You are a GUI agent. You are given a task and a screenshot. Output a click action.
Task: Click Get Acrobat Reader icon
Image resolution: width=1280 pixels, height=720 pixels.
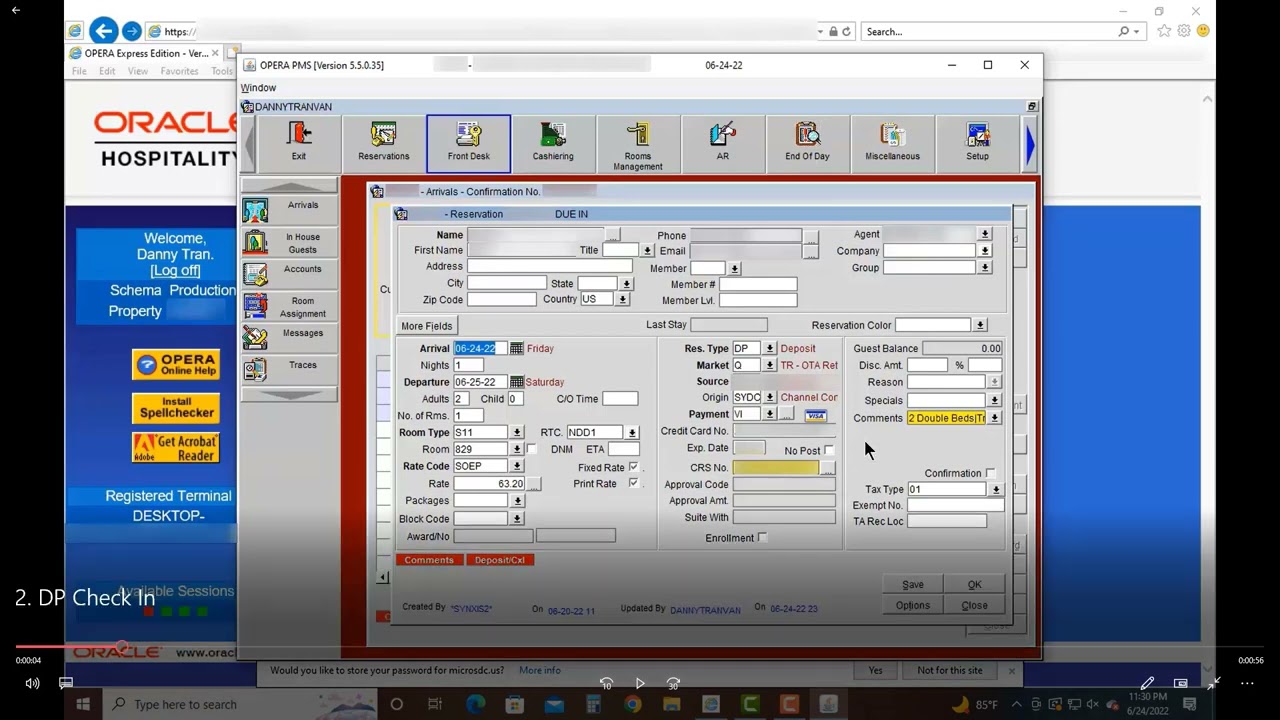point(176,448)
